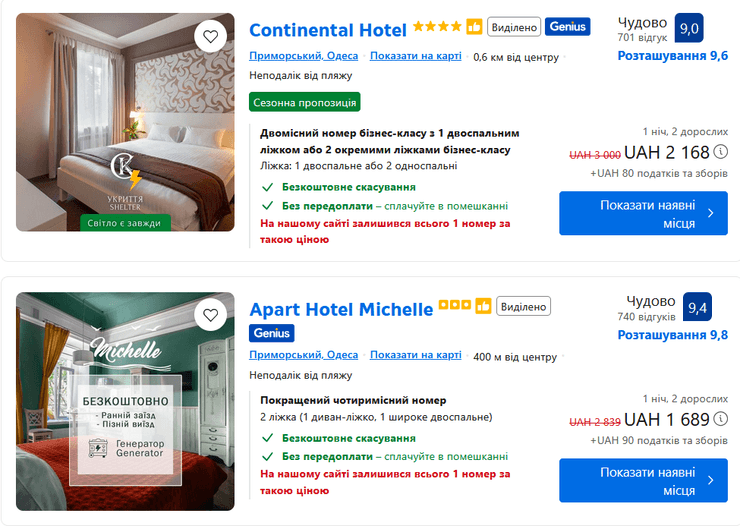Viewport: 740px width, 526px height.
Task: Click Apart Hotel Michelle thumbs-up icon
Action: tap(483, 306)
